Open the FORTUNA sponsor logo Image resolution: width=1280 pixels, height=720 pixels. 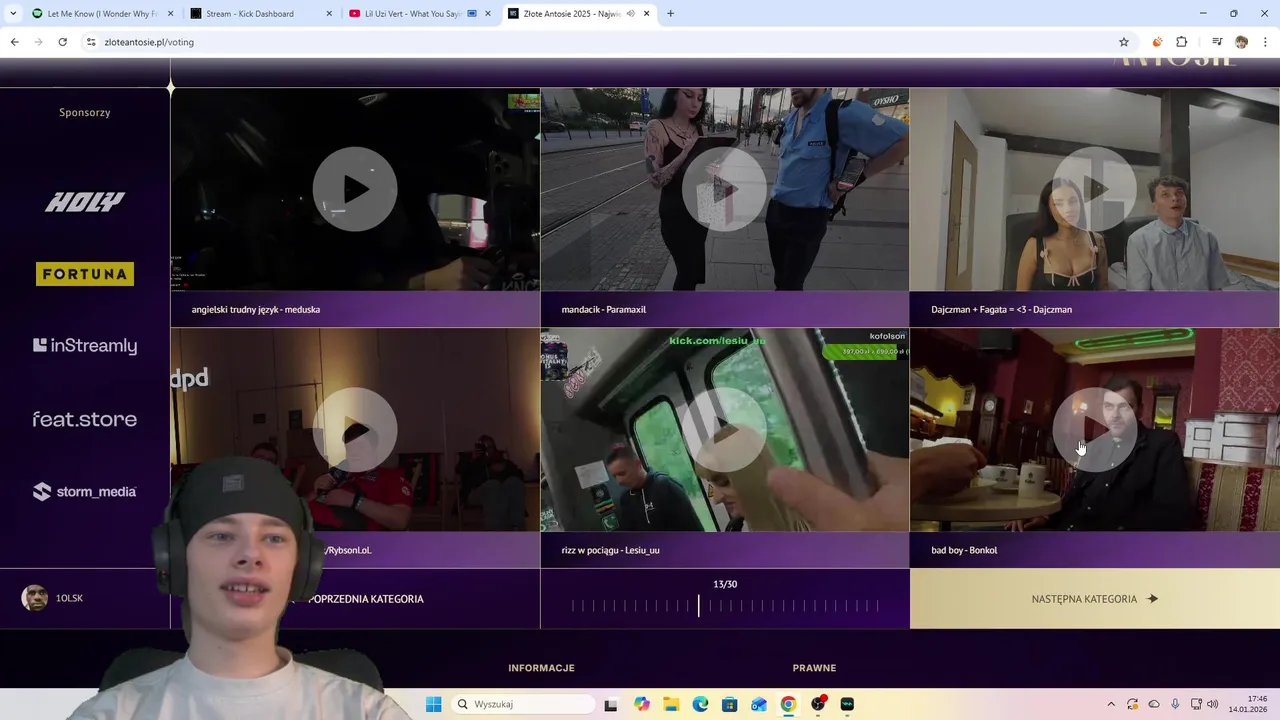(85, 274)
